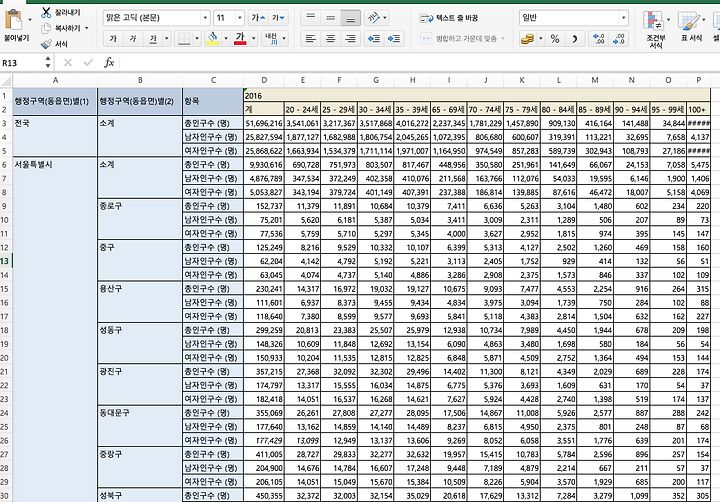The height and width of the screenshot is (502, 720).
Task: Open the Conditional Formatting menu
Action: pyautogui.click(x=656, y=29)
